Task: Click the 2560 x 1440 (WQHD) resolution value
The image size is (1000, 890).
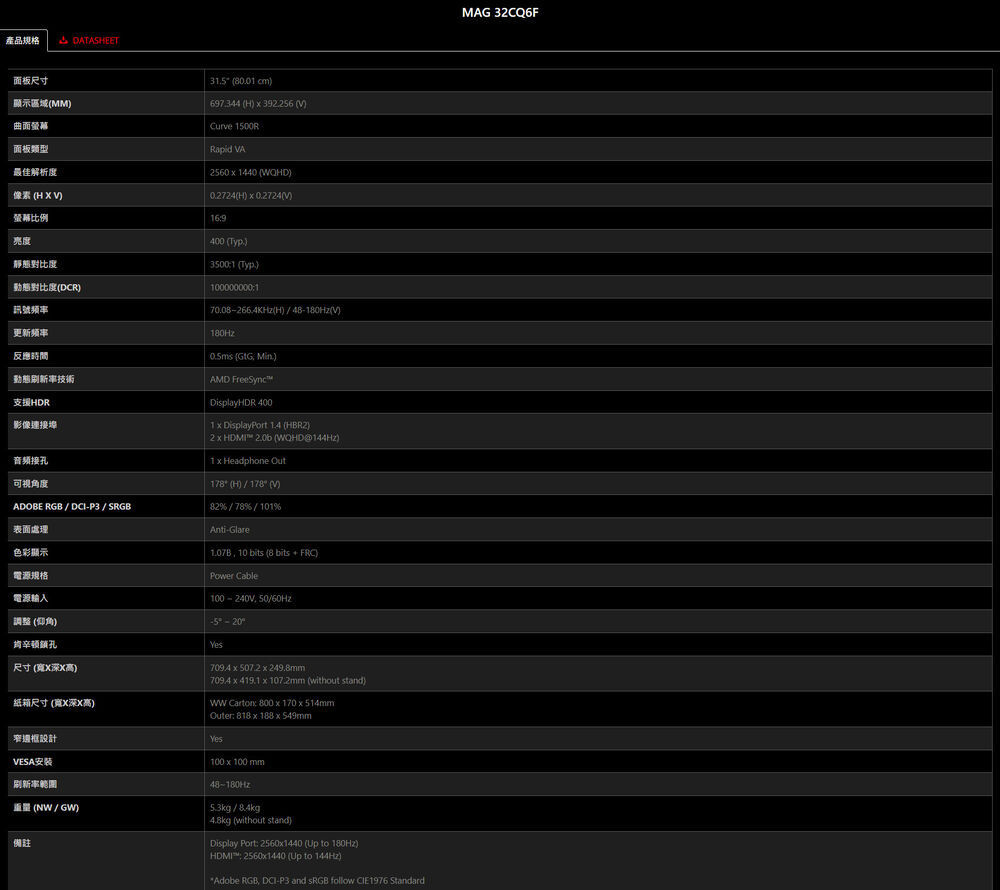Action: coord(251,172)
